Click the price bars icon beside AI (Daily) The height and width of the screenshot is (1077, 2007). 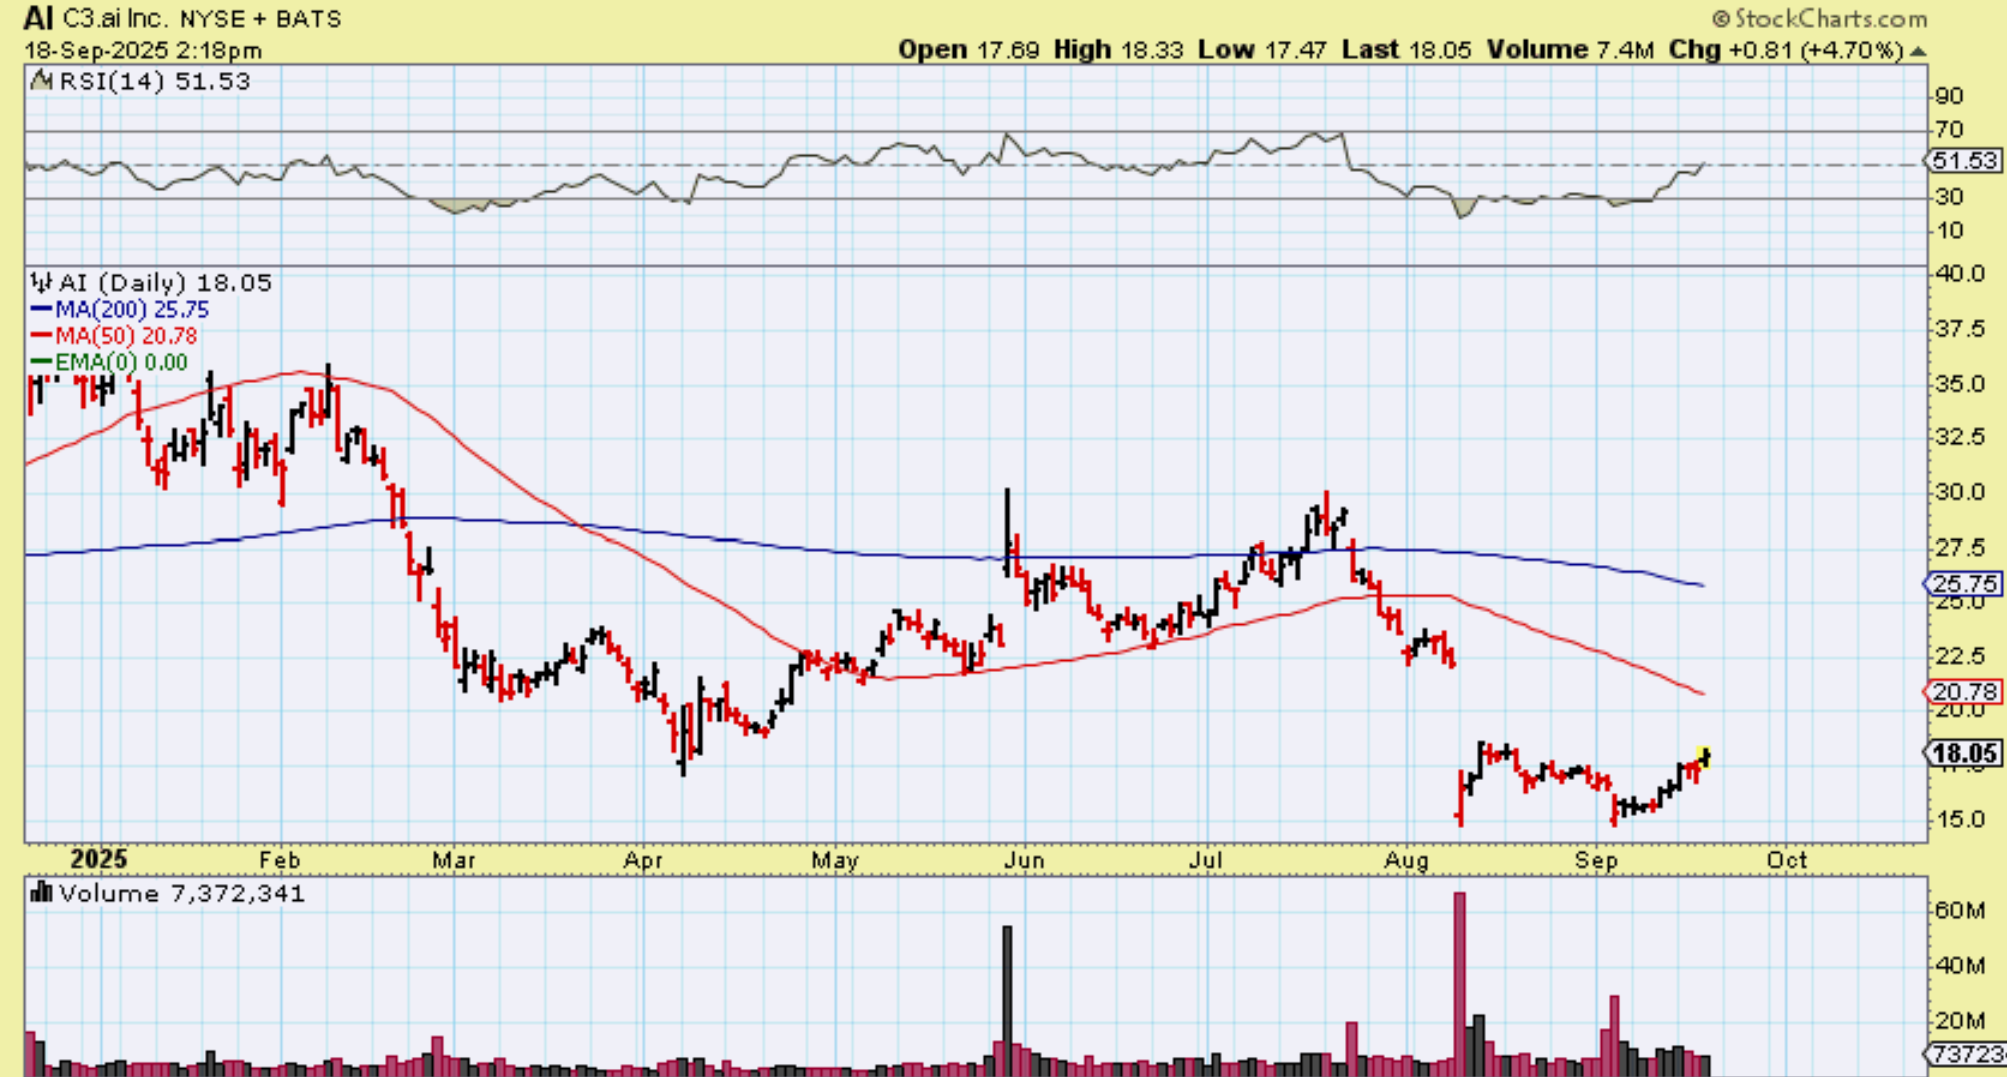(41, 283)
